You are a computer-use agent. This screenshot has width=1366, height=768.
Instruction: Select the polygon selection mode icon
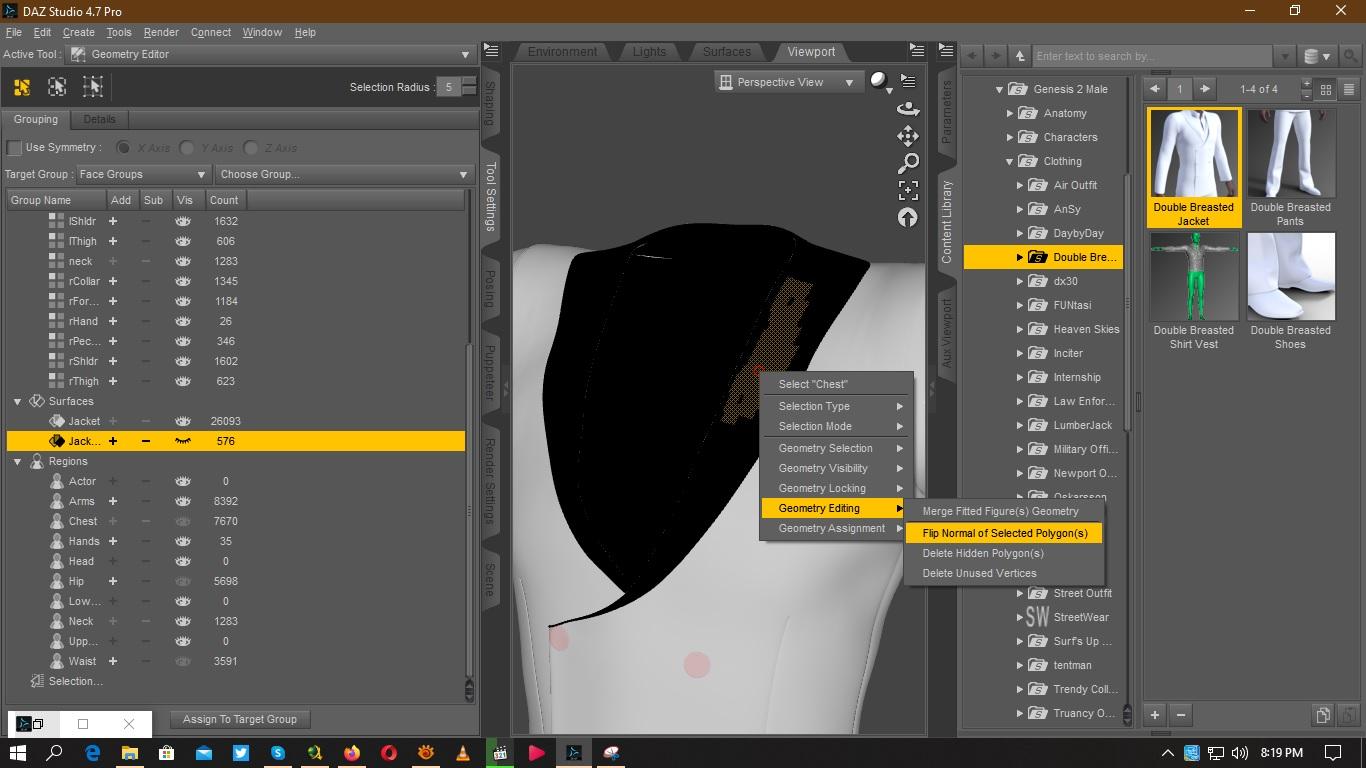(x=22, y=87)
